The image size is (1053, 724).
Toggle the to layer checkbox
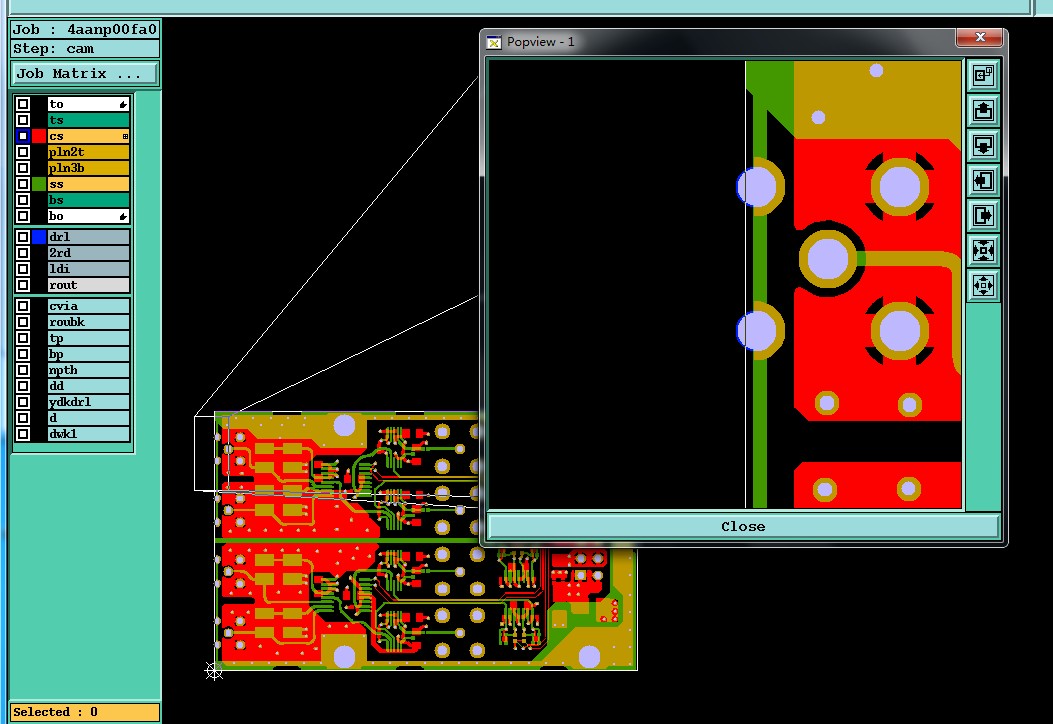(x=23, y=104)
